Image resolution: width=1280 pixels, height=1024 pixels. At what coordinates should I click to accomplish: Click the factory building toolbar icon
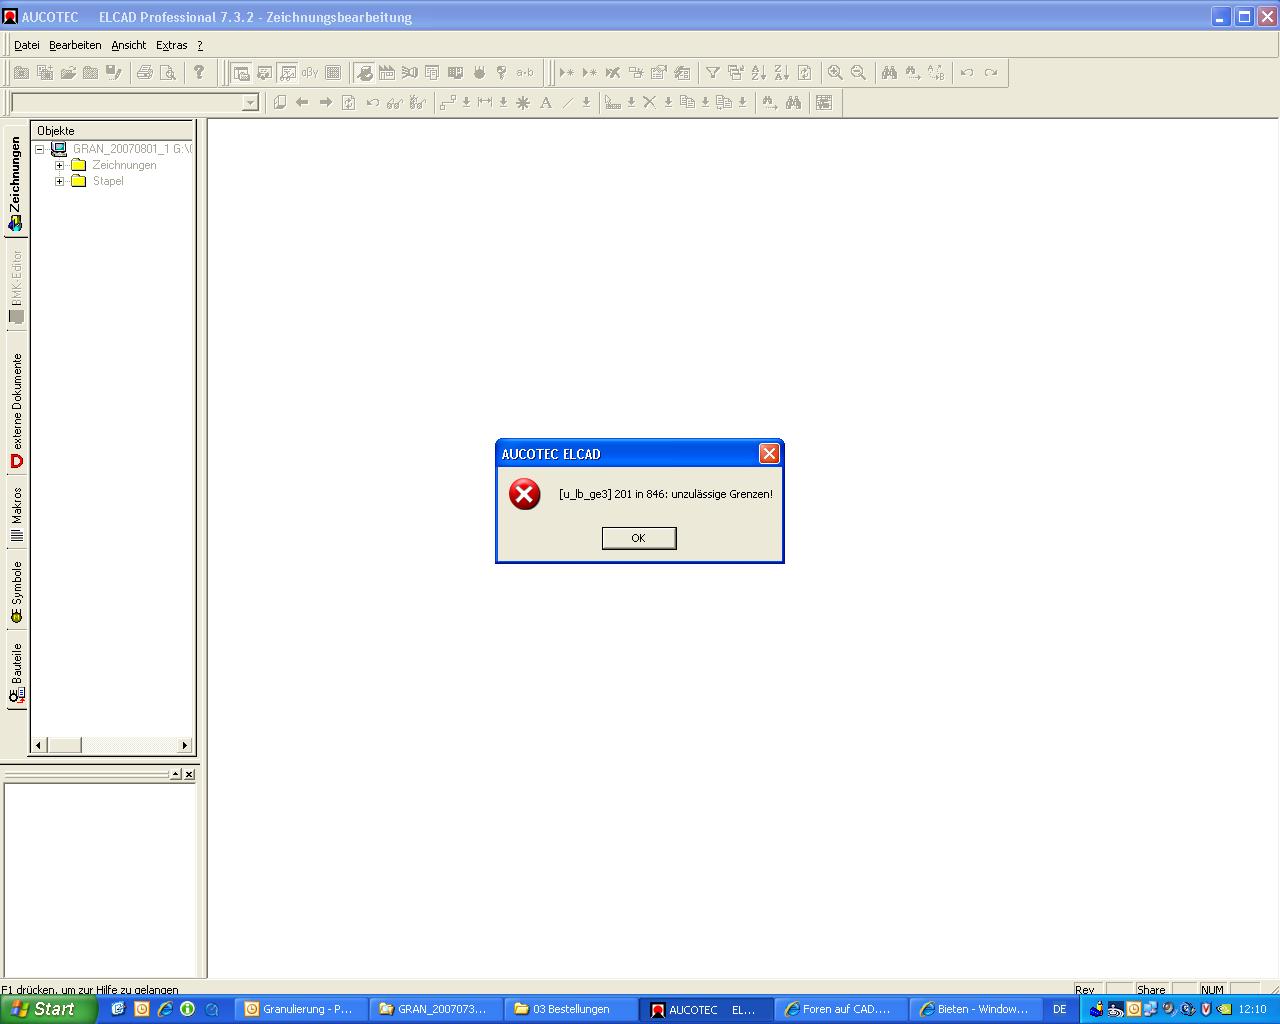[386, 72]
